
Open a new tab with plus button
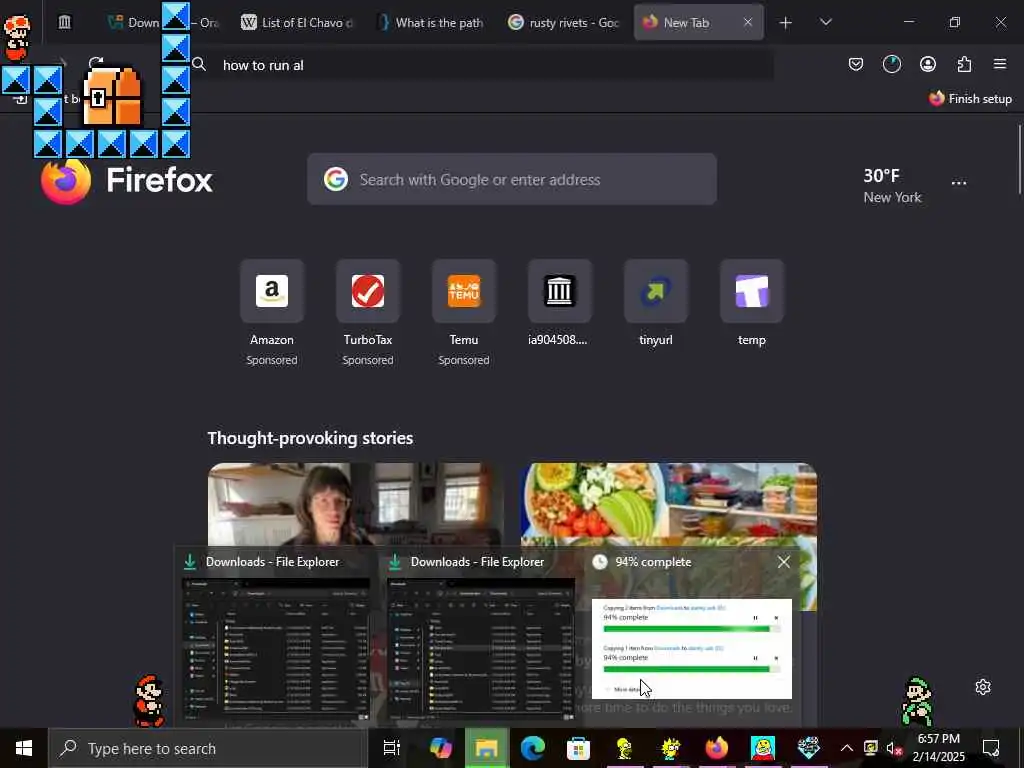[786, 22]
